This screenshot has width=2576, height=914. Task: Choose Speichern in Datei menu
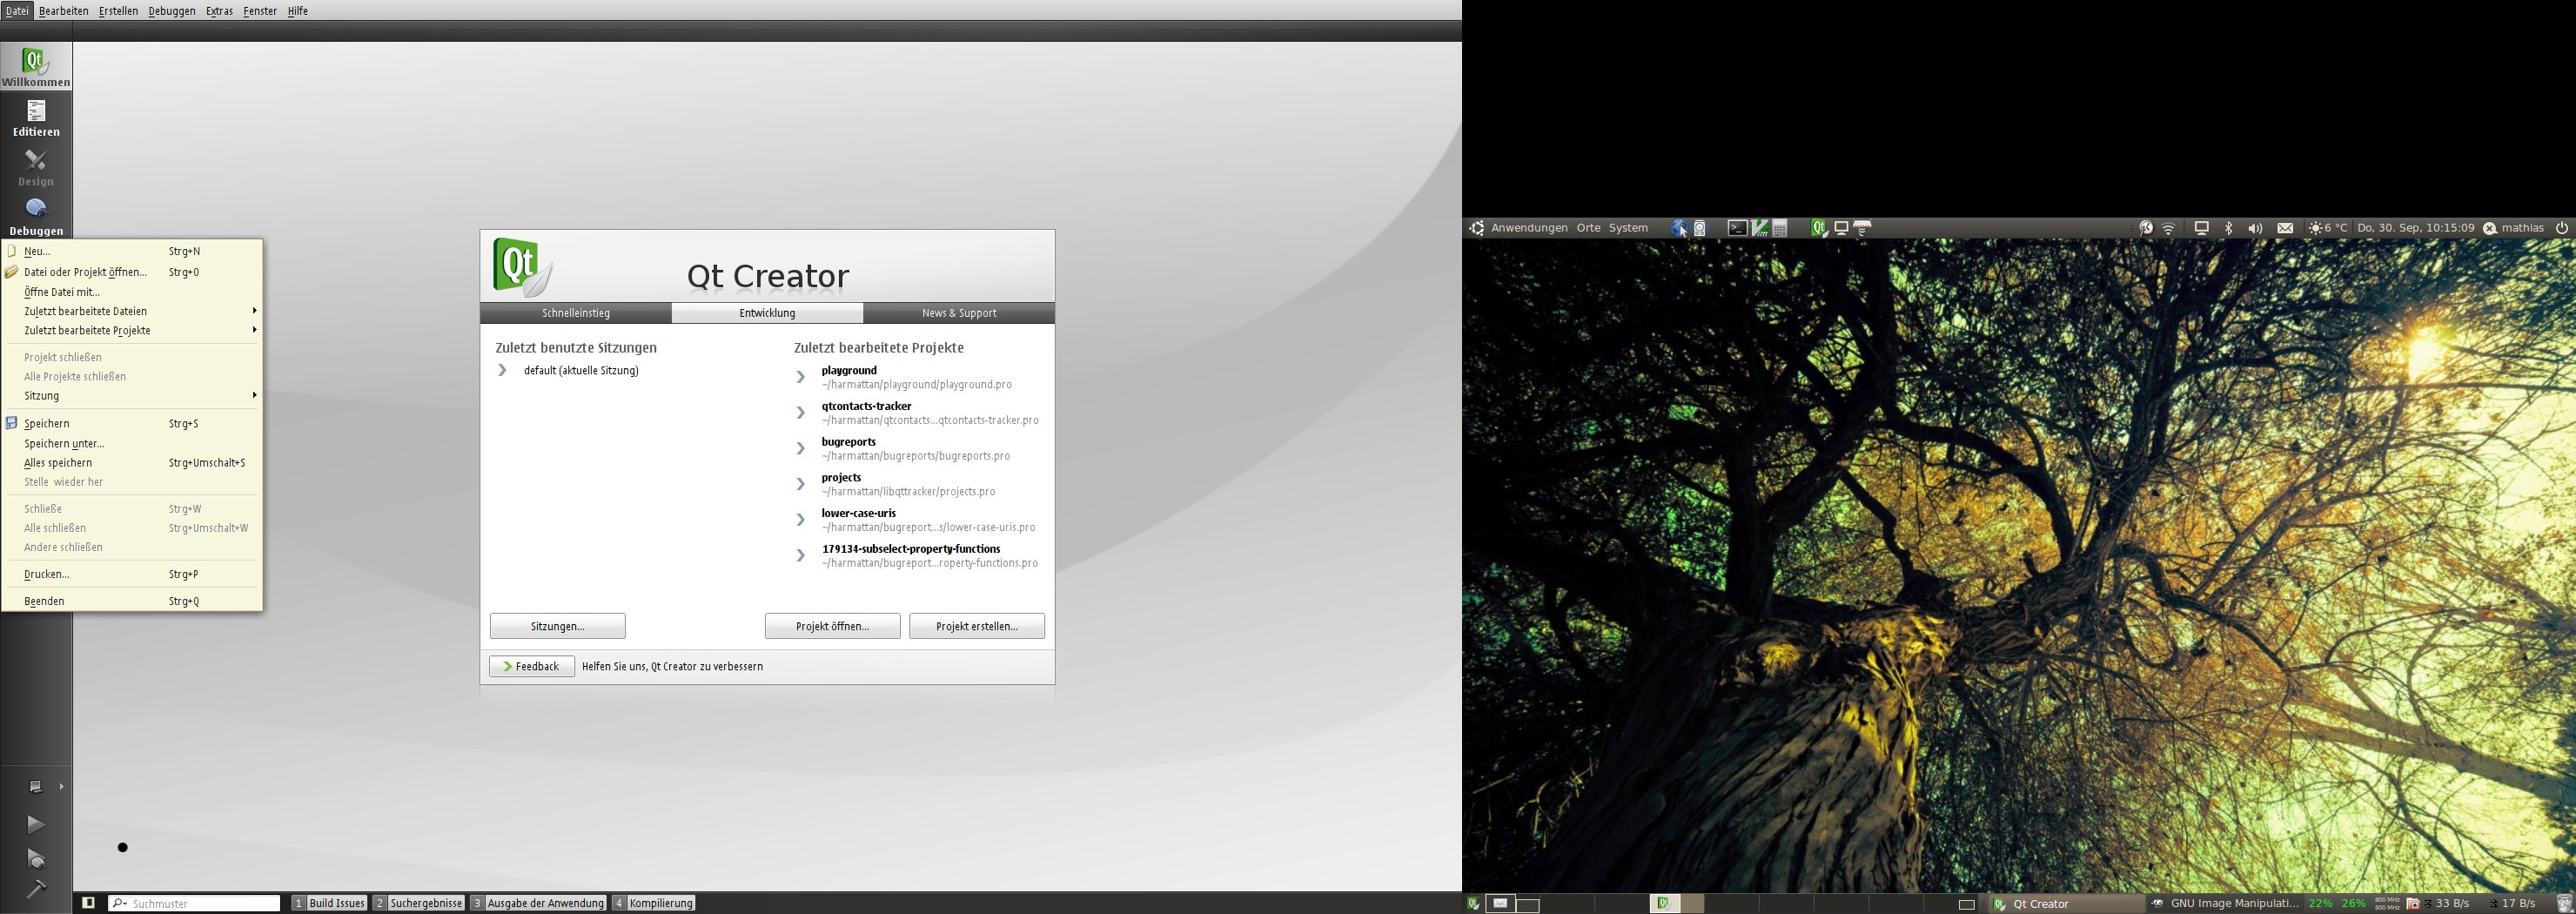pyautogui.click(x=132, y=423)
